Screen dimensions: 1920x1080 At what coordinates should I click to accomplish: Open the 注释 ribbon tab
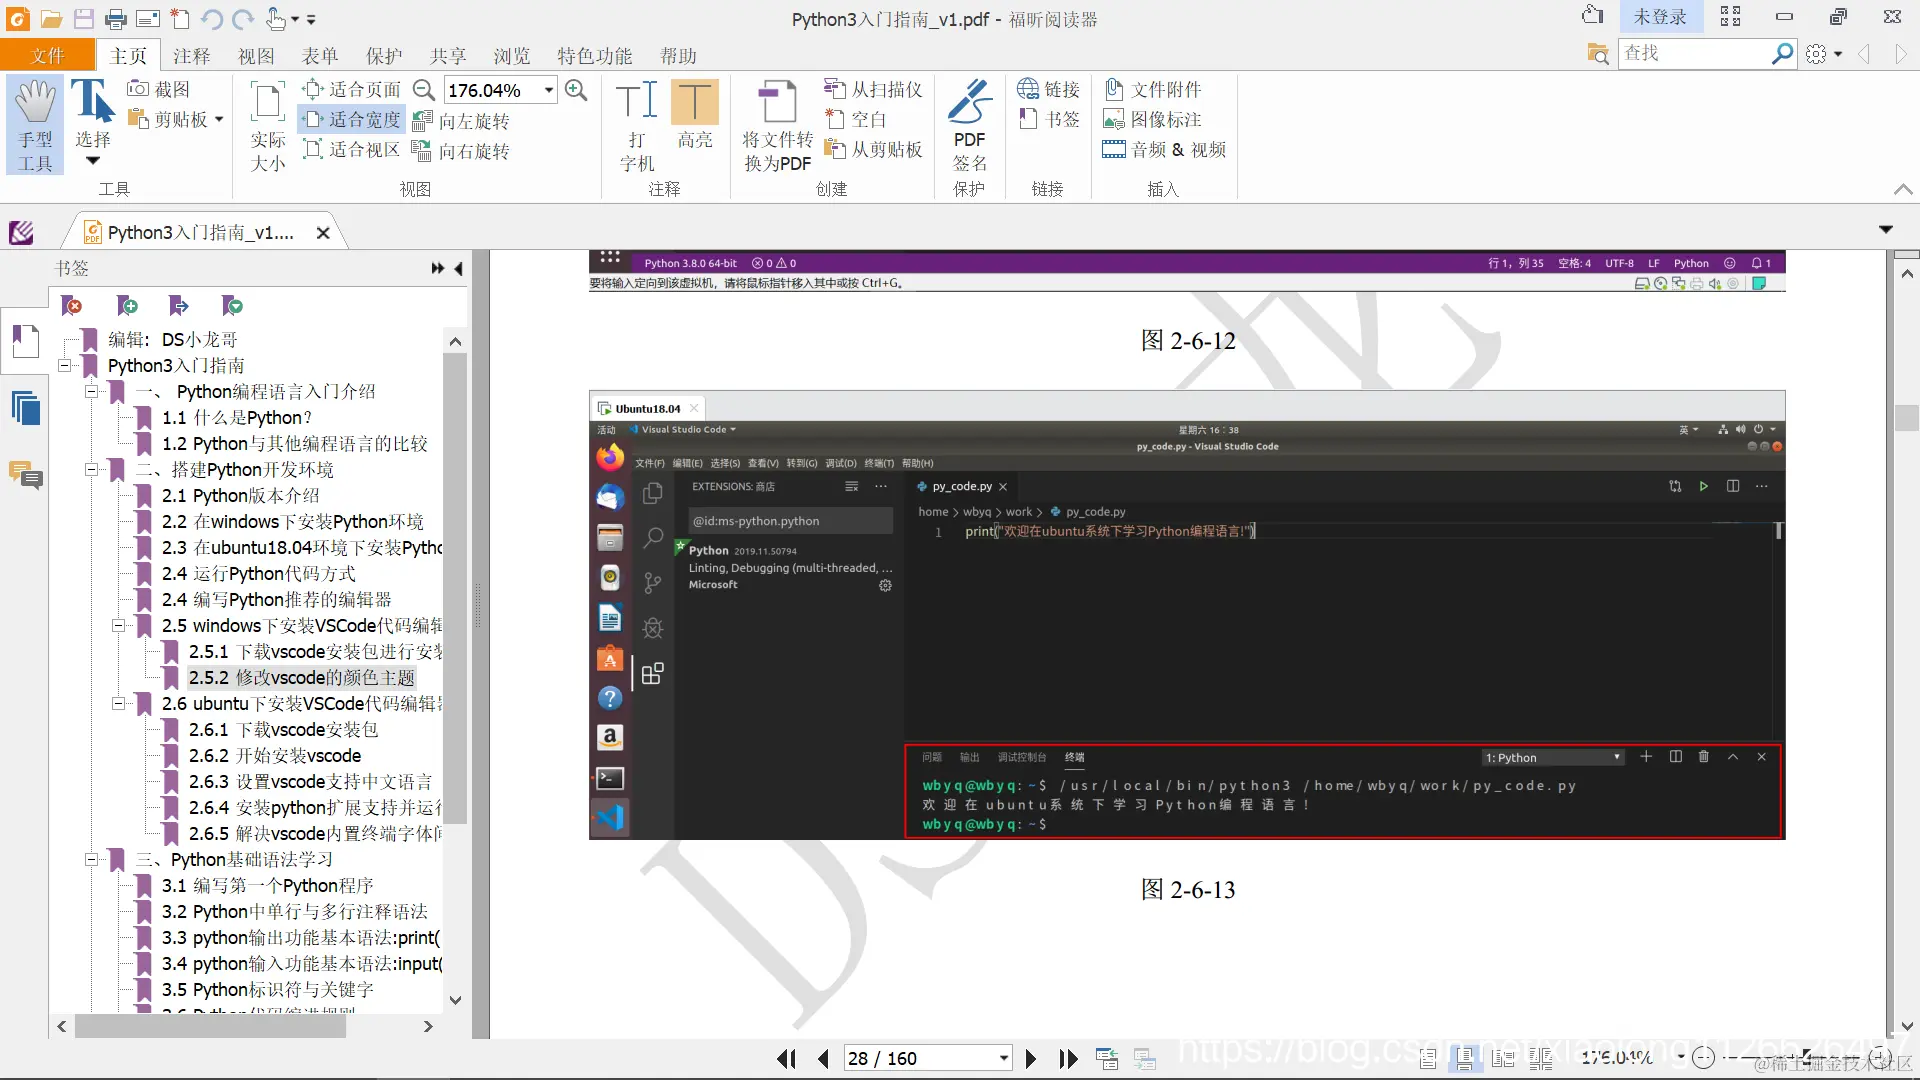click(191, 56)
